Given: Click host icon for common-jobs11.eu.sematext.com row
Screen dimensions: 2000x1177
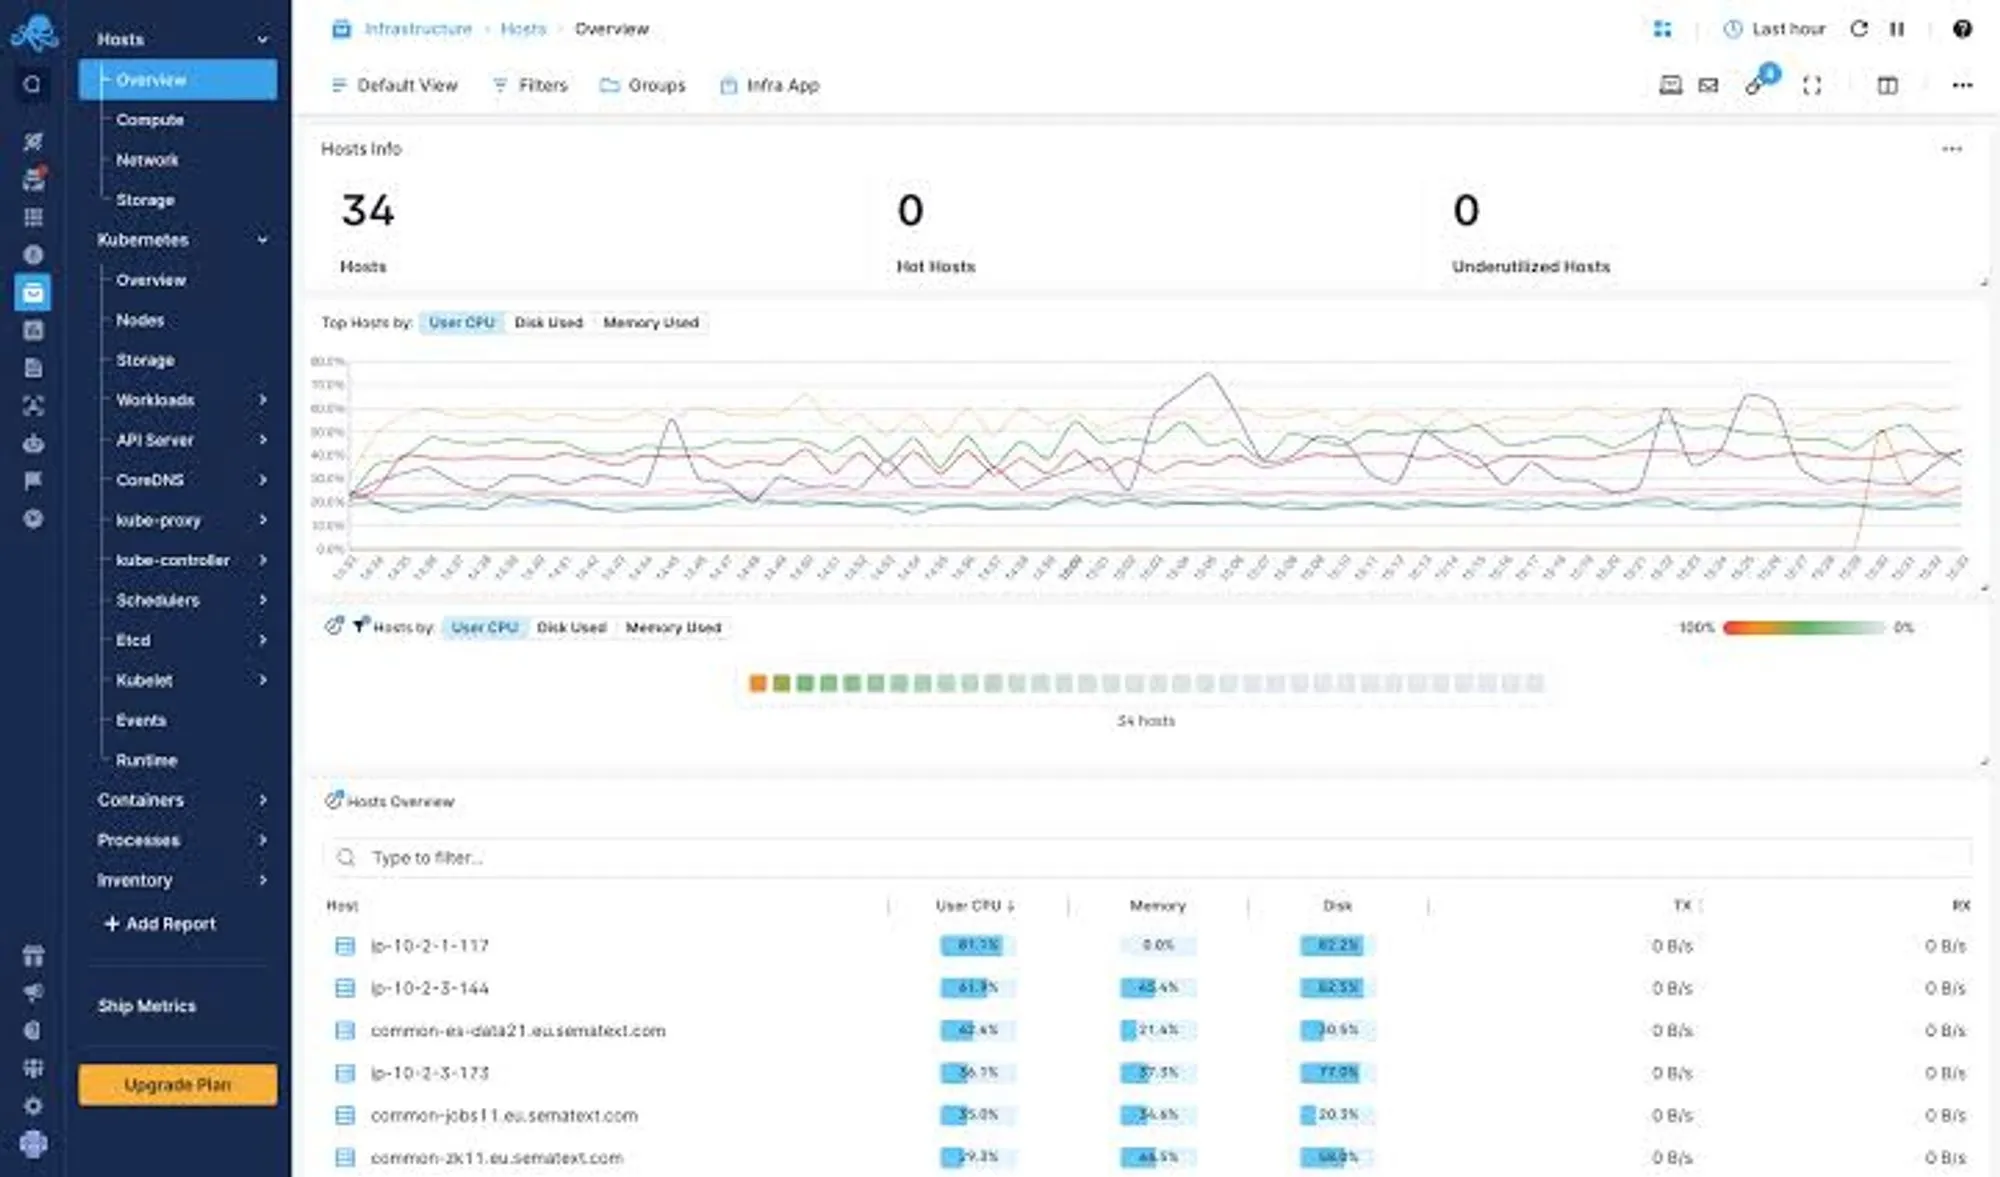Looking at the screenshot, I should tap(345, 1115).
